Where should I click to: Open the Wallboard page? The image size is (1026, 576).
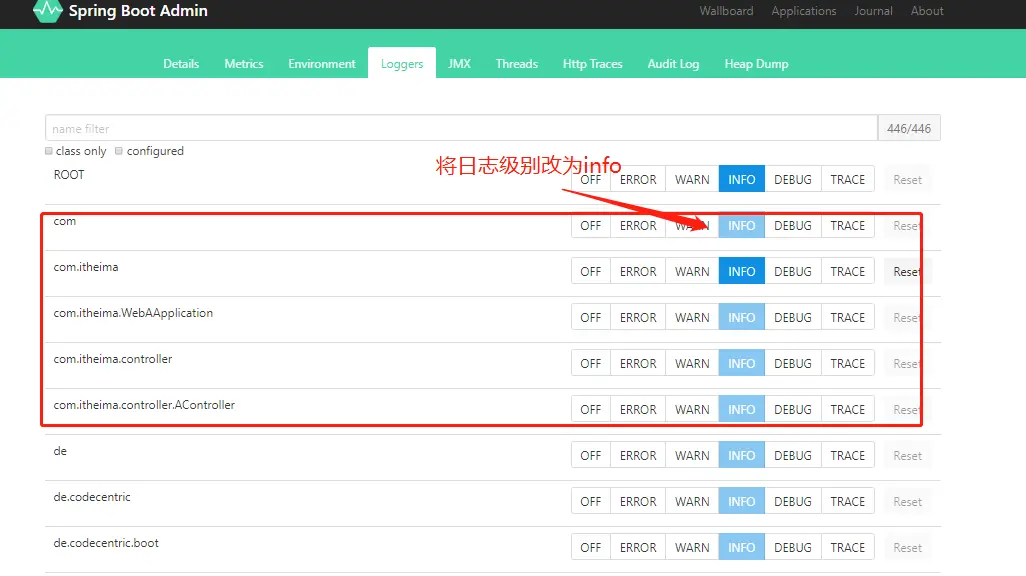pyautogui.click(x=726, y=11)
